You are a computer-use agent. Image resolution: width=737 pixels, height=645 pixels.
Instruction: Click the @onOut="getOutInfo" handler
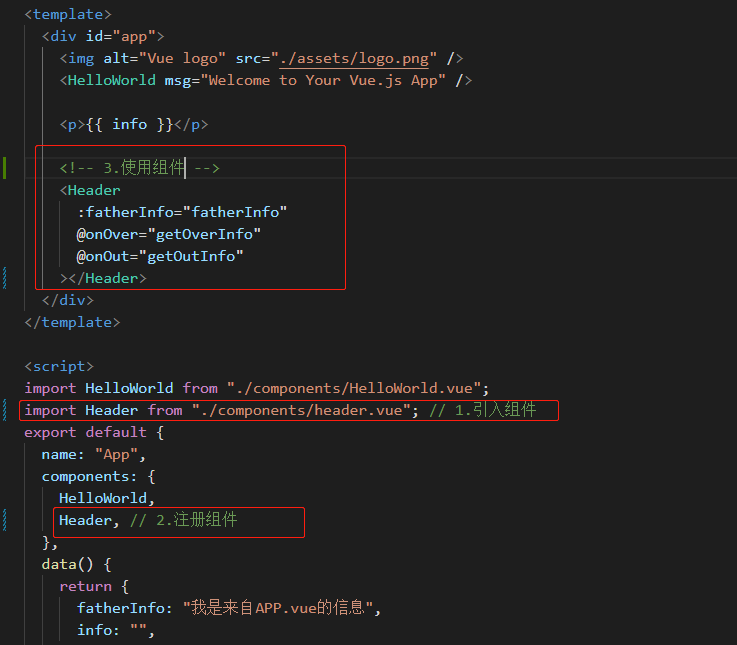160,256
